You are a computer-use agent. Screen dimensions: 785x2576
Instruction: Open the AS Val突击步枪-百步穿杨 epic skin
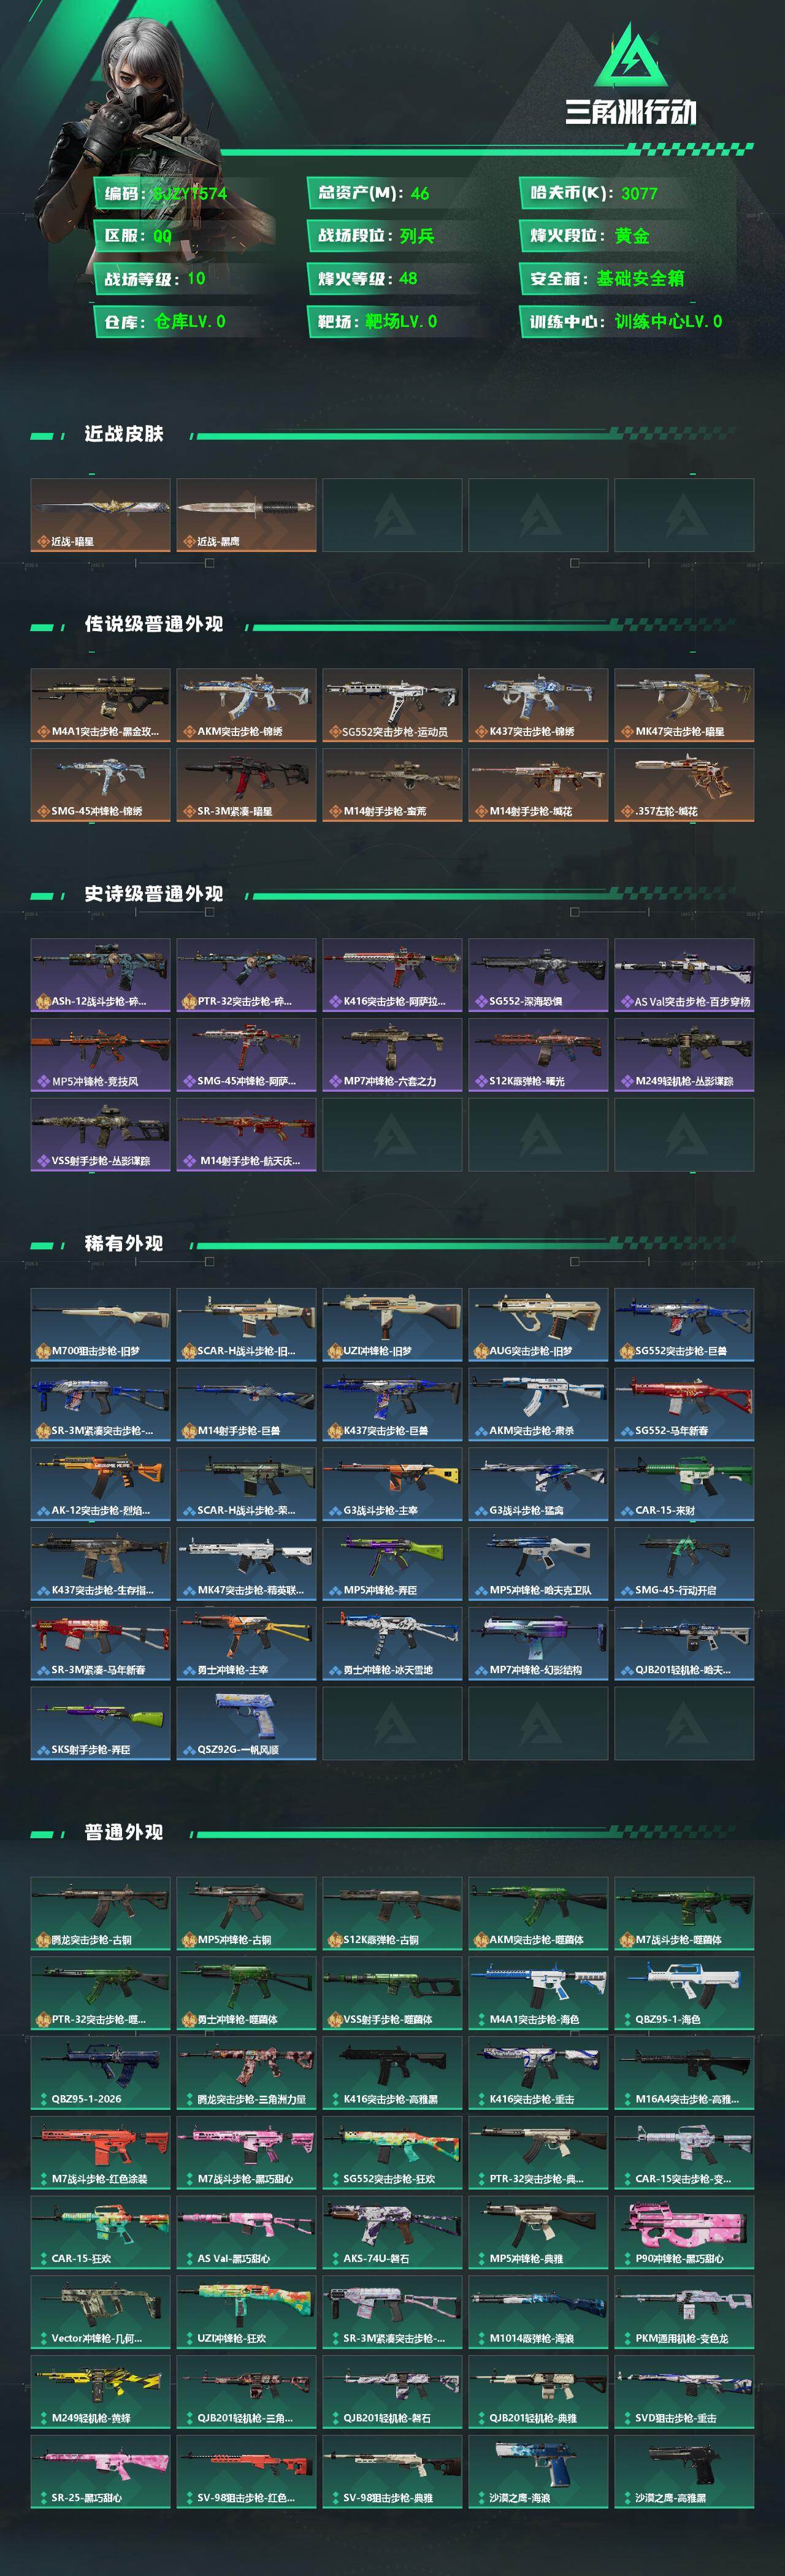point(684,975)
